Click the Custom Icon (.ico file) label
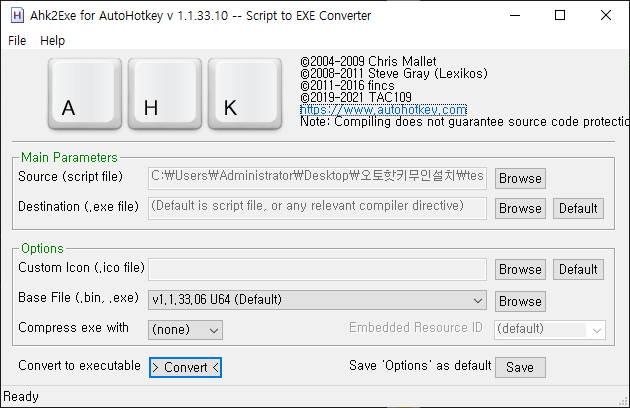Viewport: 630px width, 408px height. click(x=81, y=268)
